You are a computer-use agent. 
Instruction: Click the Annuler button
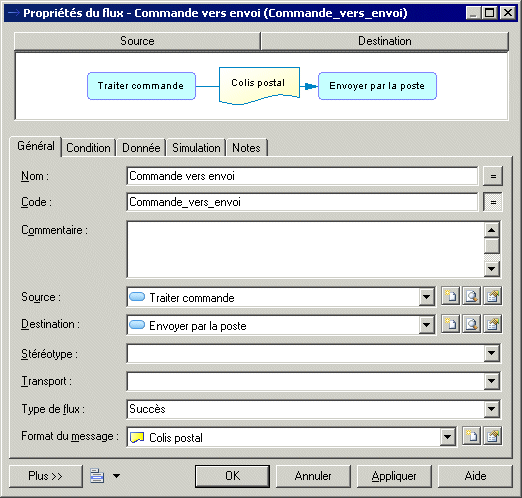pyautogui.click(x=313, y=476)
